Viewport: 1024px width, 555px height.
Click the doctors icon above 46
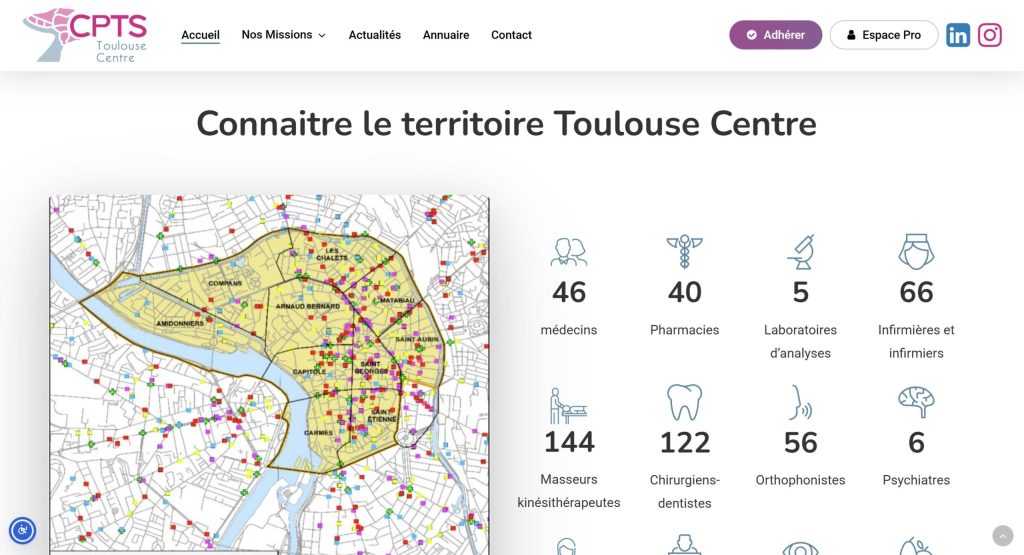(569, 252)
